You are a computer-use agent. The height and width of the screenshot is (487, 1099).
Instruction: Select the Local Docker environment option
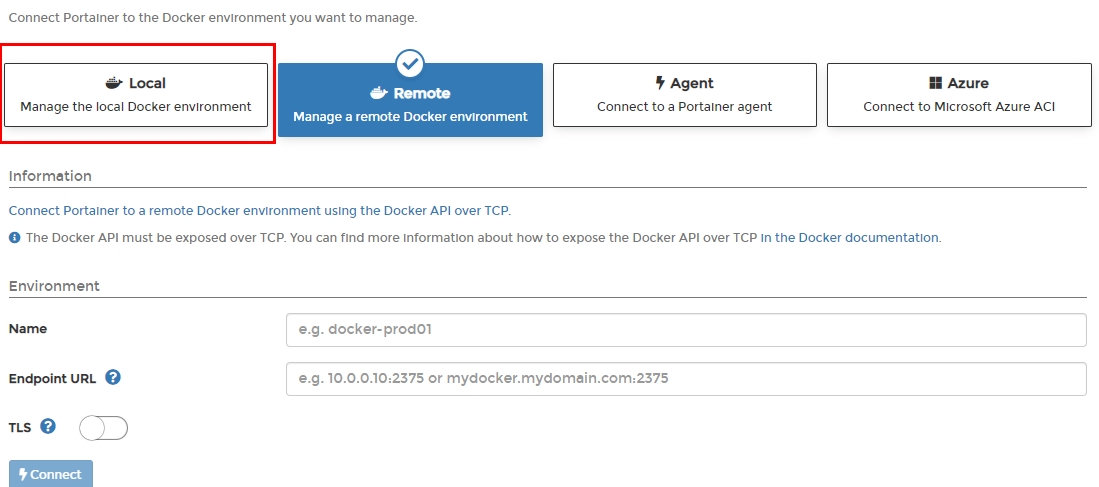pyautogui.click(x=136, y=95)
